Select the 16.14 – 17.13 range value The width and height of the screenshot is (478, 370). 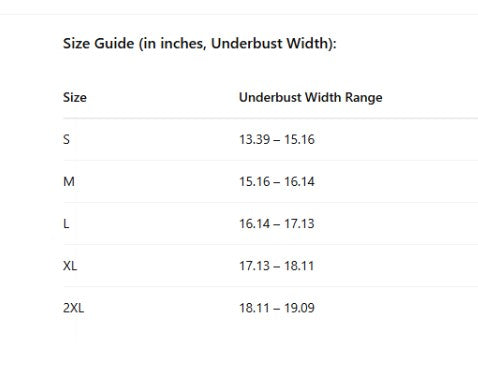pyautogui.click(x=277, y=224)
